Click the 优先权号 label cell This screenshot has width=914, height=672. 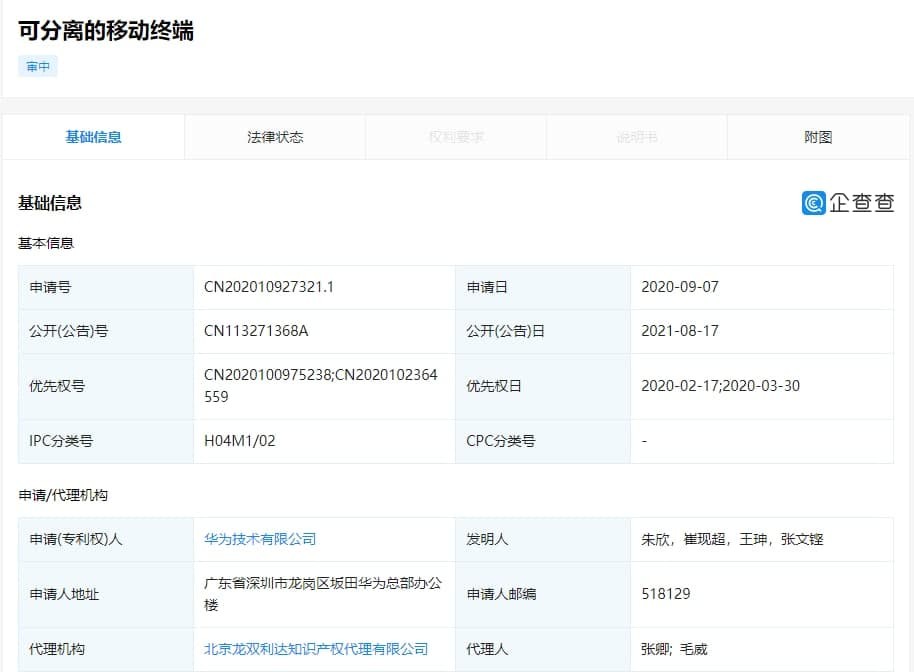pos(106,386)
